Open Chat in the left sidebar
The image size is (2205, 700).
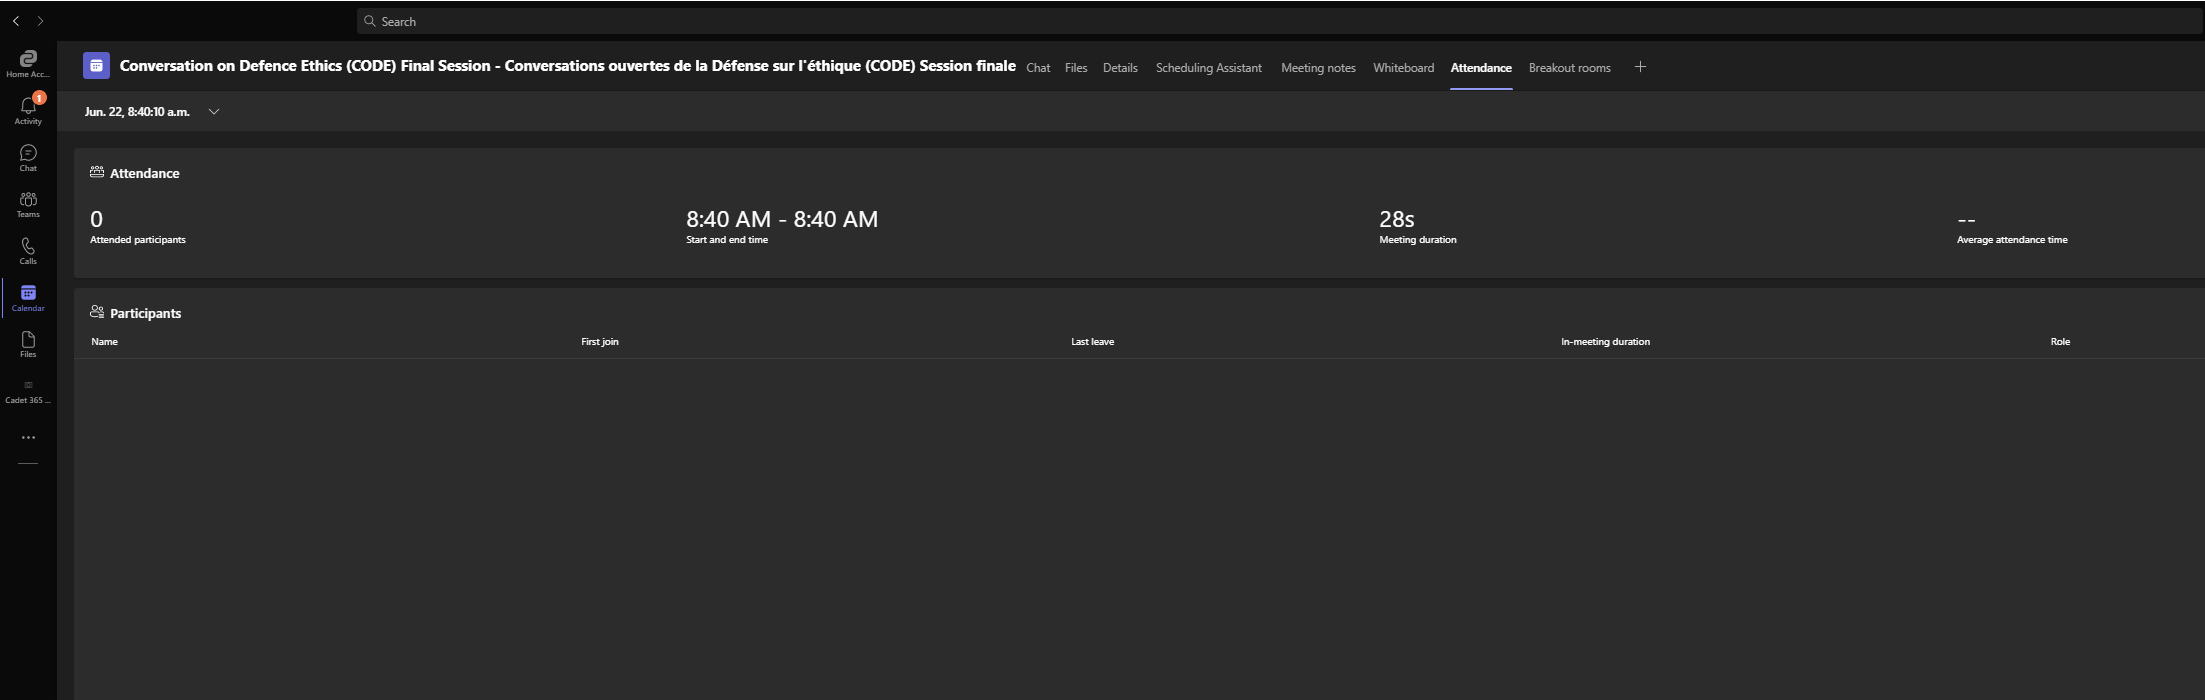(28, 158)
